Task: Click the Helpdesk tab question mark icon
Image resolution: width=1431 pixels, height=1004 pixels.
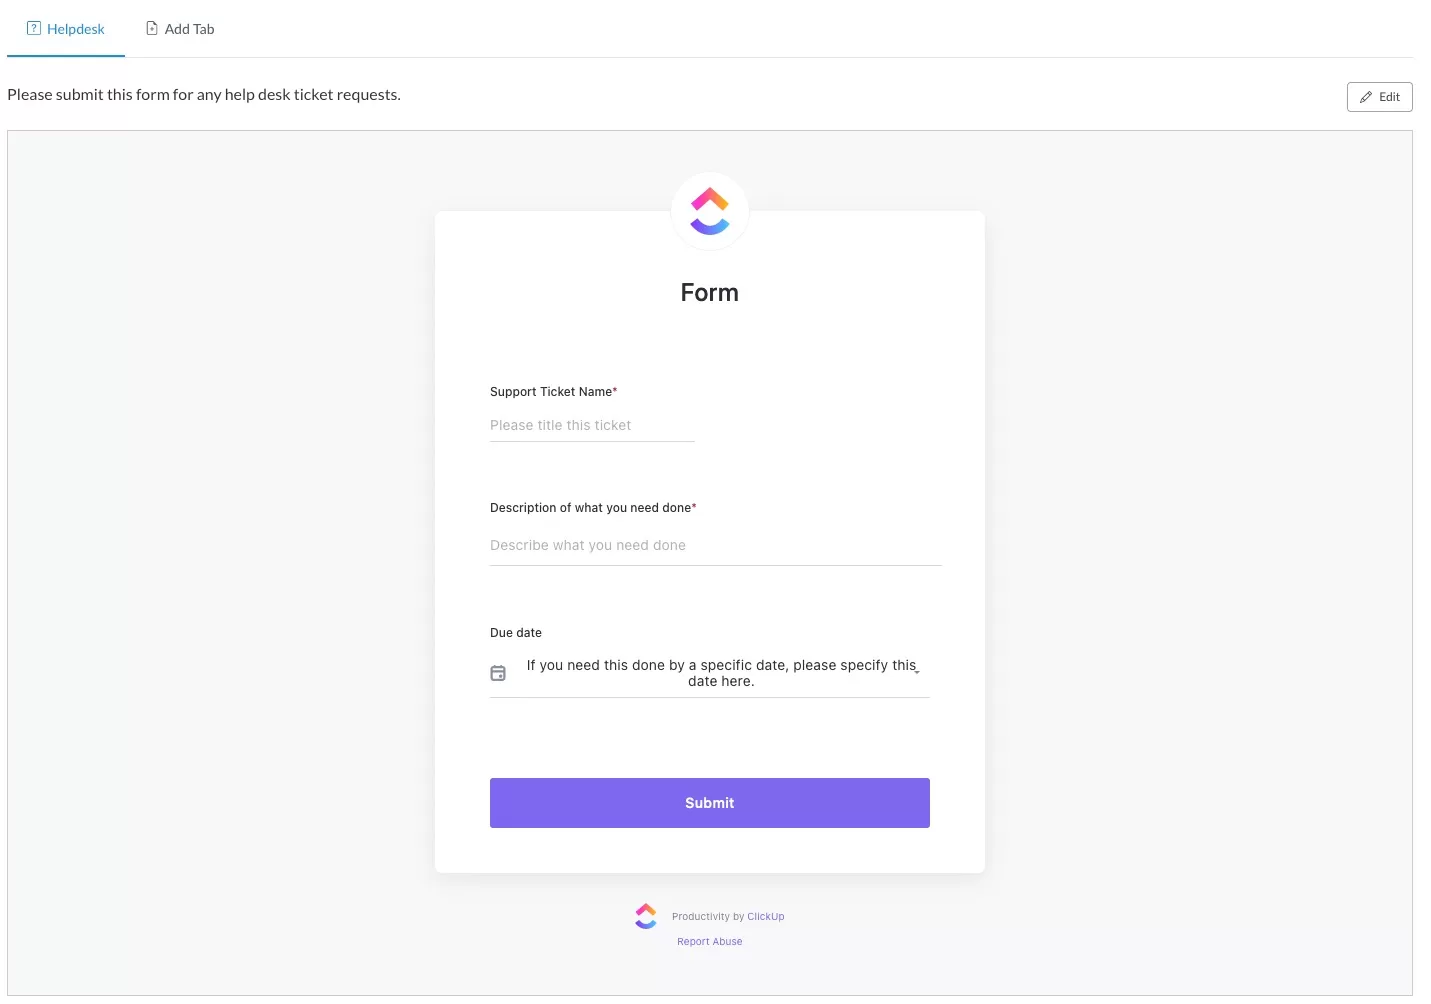Action: (34, 29)
